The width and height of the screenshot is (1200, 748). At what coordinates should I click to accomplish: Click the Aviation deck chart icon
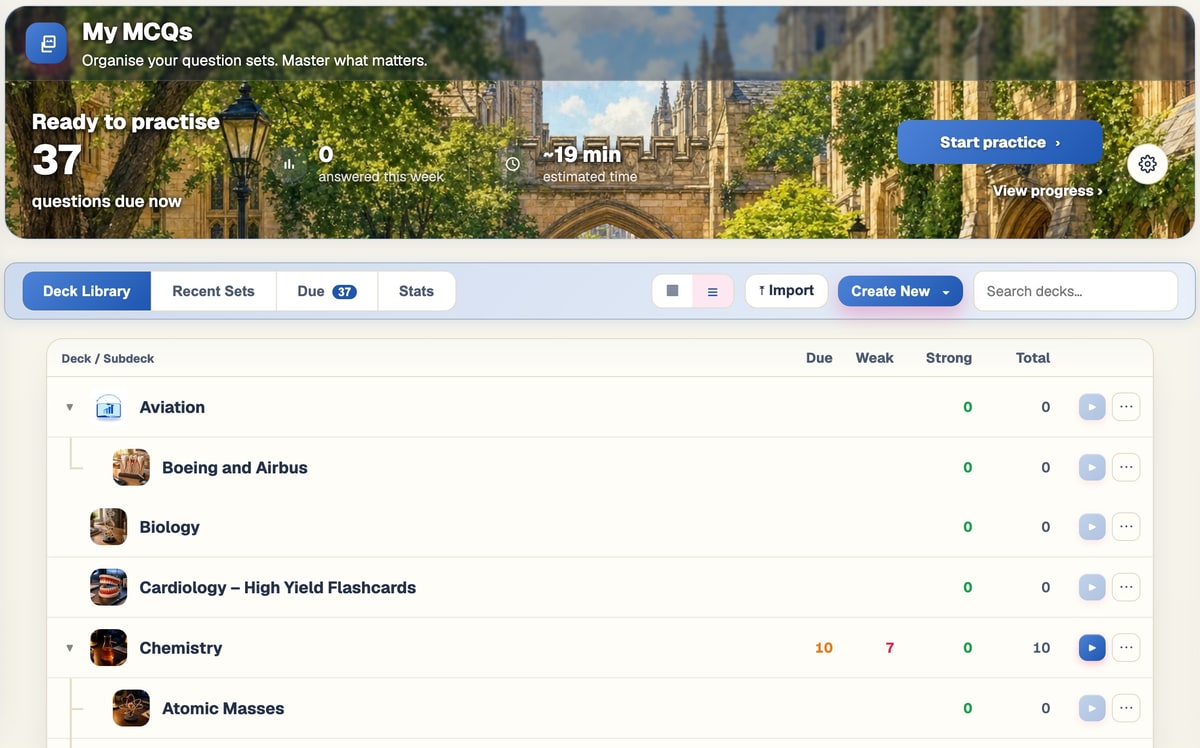coord(108,407)
